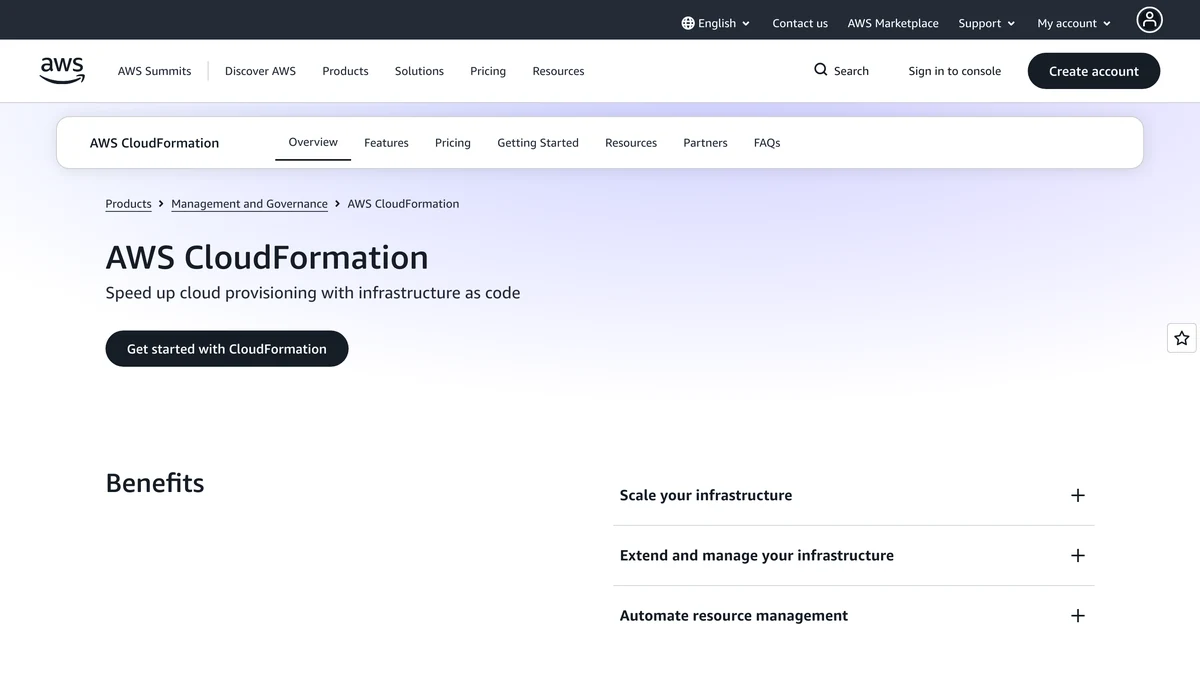Click the 'Speed up cloud provisioning' tagline

[313, 293]
